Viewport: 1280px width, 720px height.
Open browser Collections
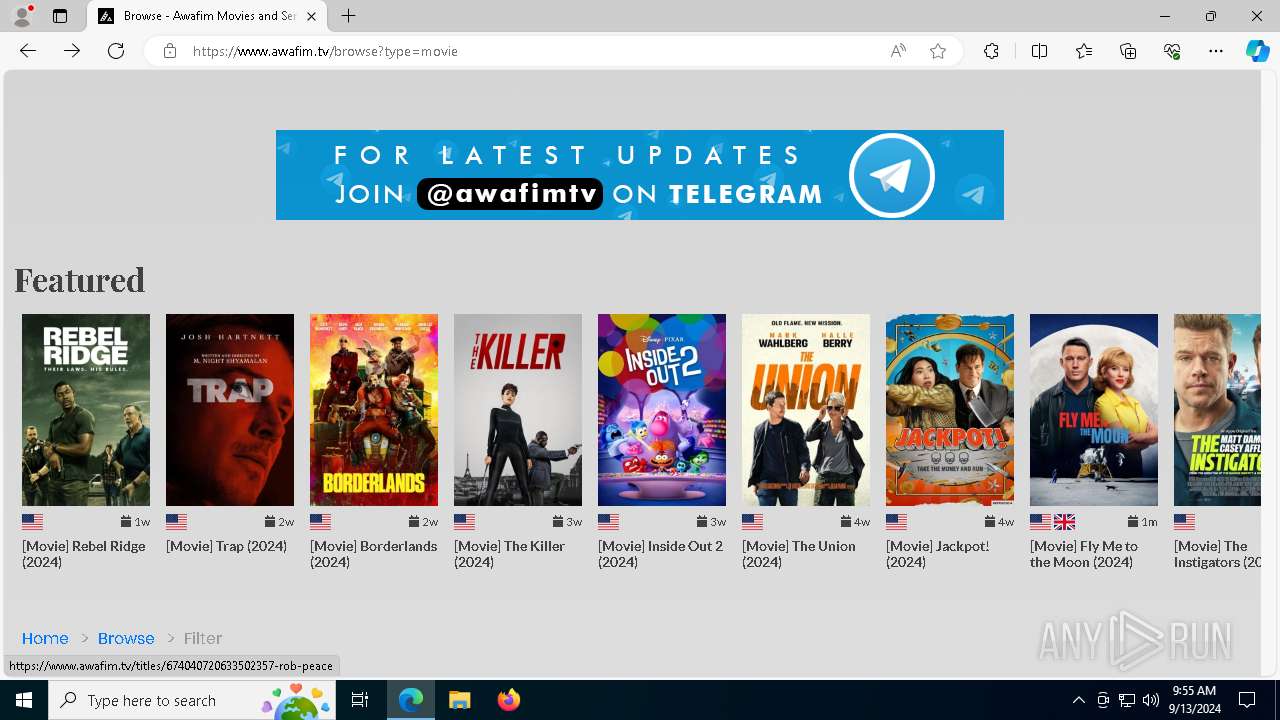[1128, 51]
